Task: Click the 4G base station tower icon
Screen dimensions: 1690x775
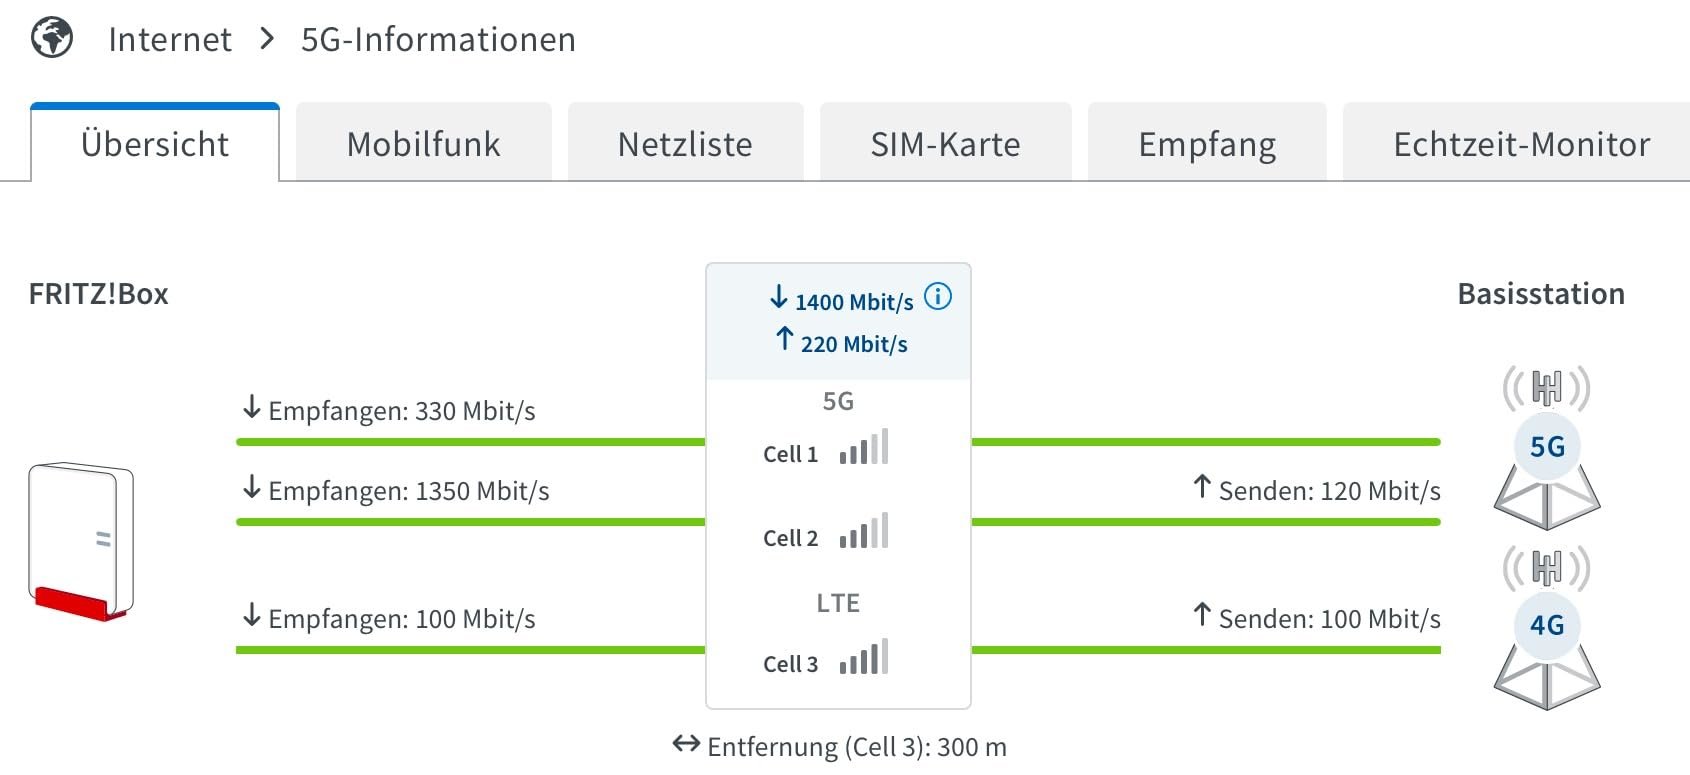Action: coord(1547,628)
